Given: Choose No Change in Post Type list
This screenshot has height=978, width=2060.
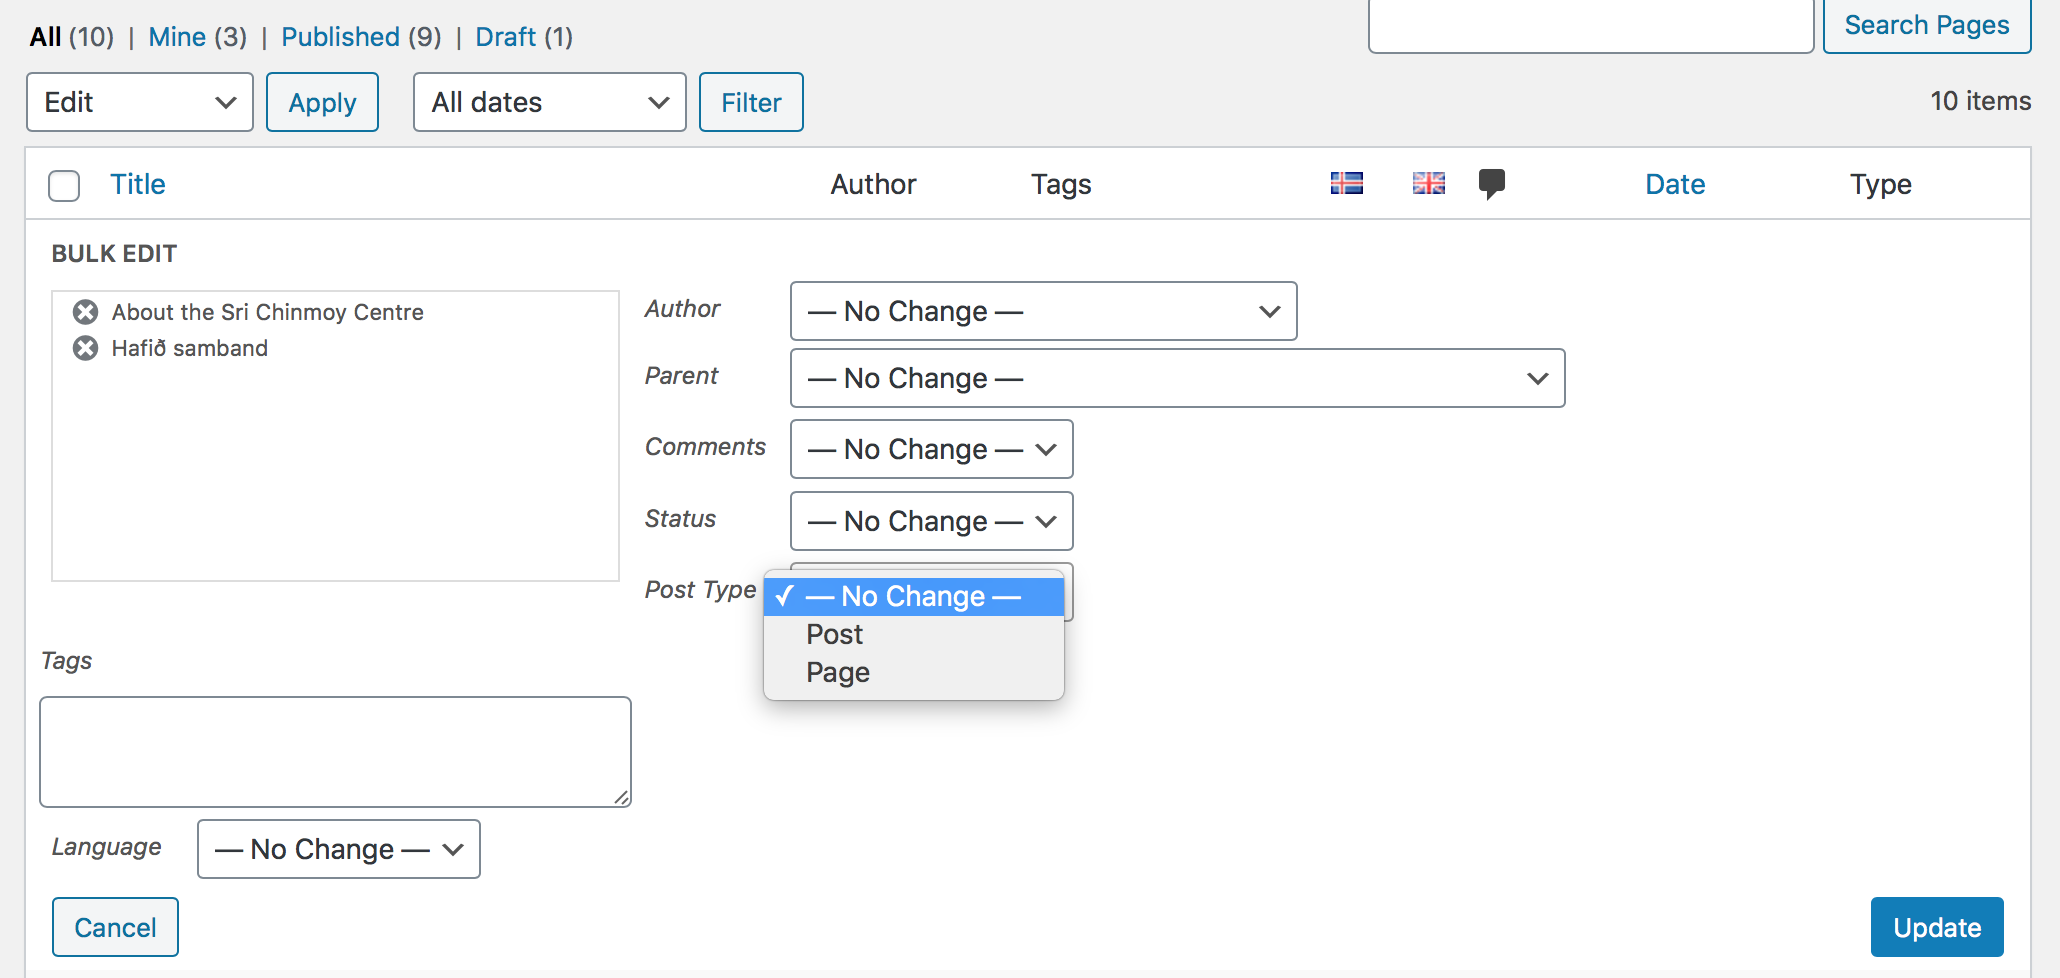Looking at the screenshot, I should (x=914, y=596).
